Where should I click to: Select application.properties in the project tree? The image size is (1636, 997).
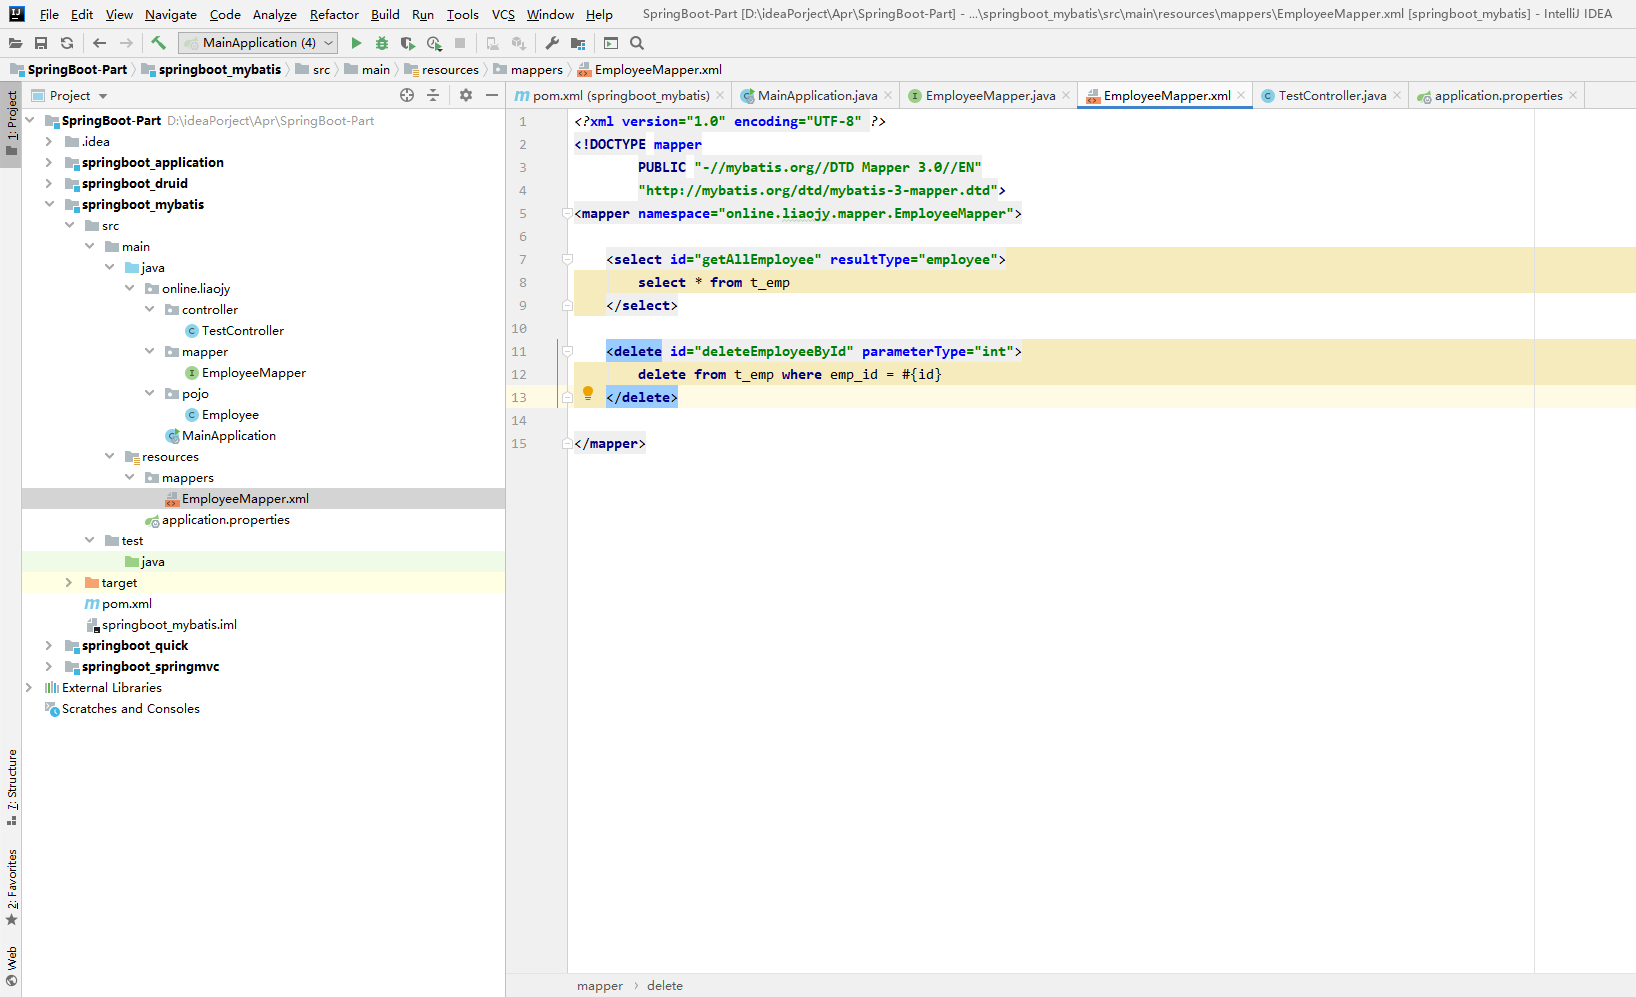225,520
